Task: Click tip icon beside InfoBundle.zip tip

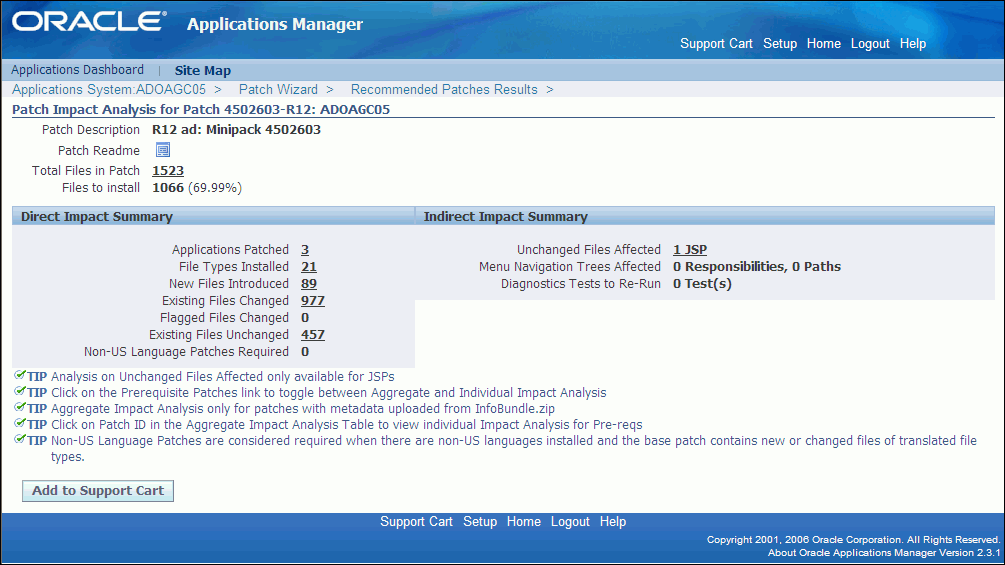Action: tap(20, 407)
